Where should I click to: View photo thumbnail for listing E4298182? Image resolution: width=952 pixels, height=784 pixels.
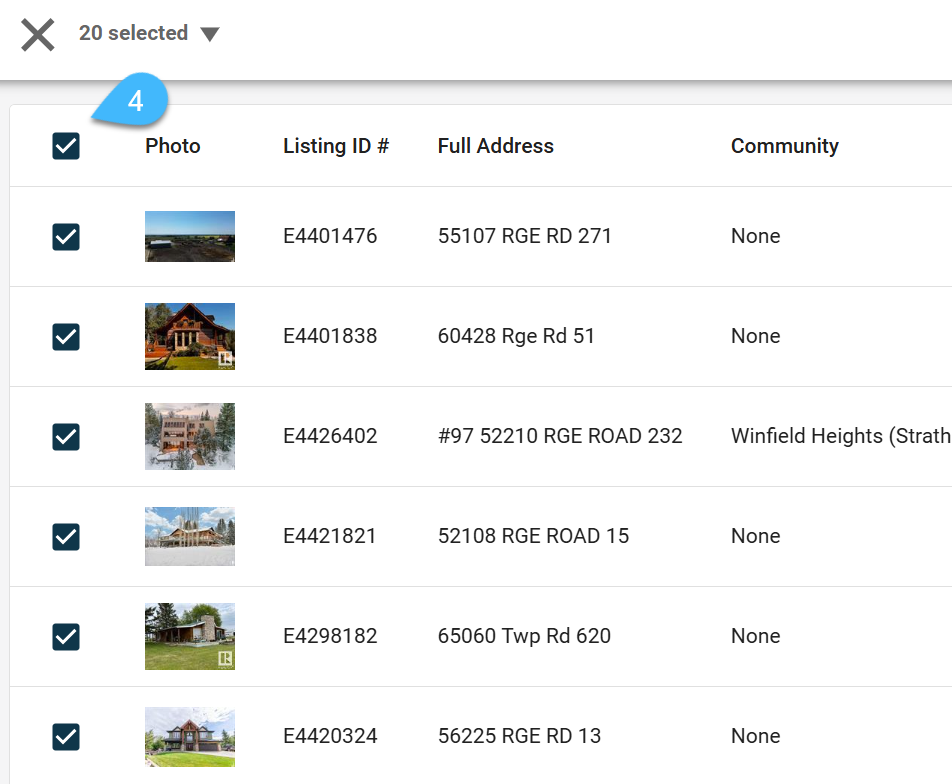click(189, 636)
